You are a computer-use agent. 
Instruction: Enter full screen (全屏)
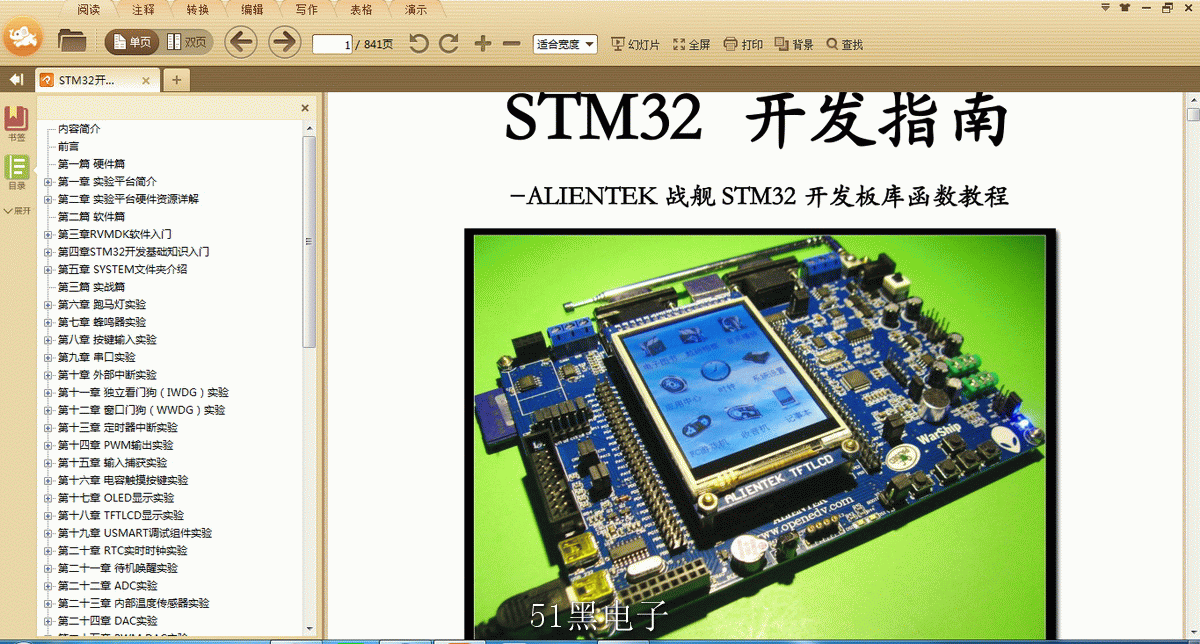692,44
